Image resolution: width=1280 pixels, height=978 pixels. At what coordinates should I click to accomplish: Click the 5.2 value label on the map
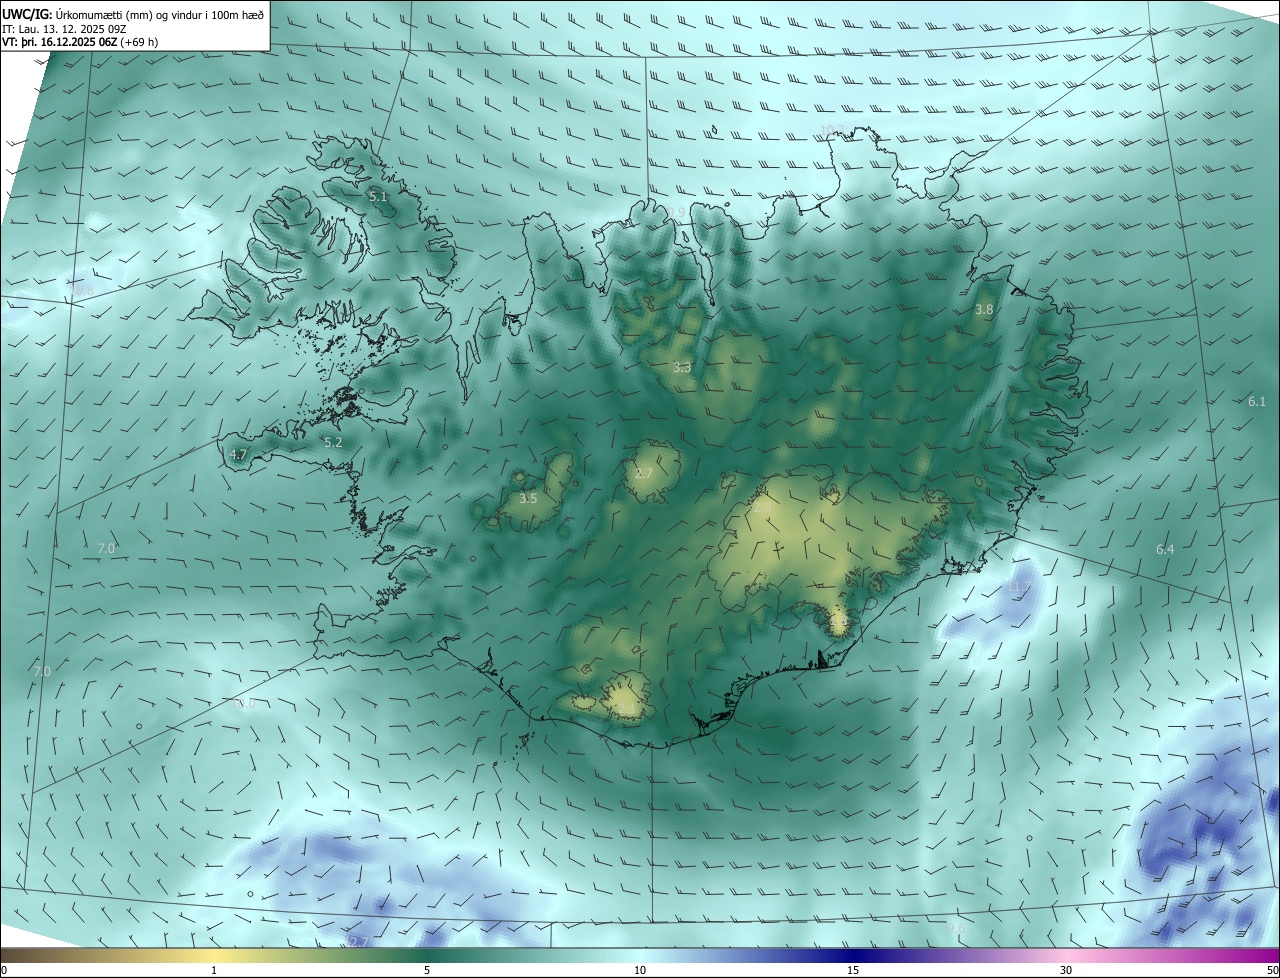click(333, 442)
